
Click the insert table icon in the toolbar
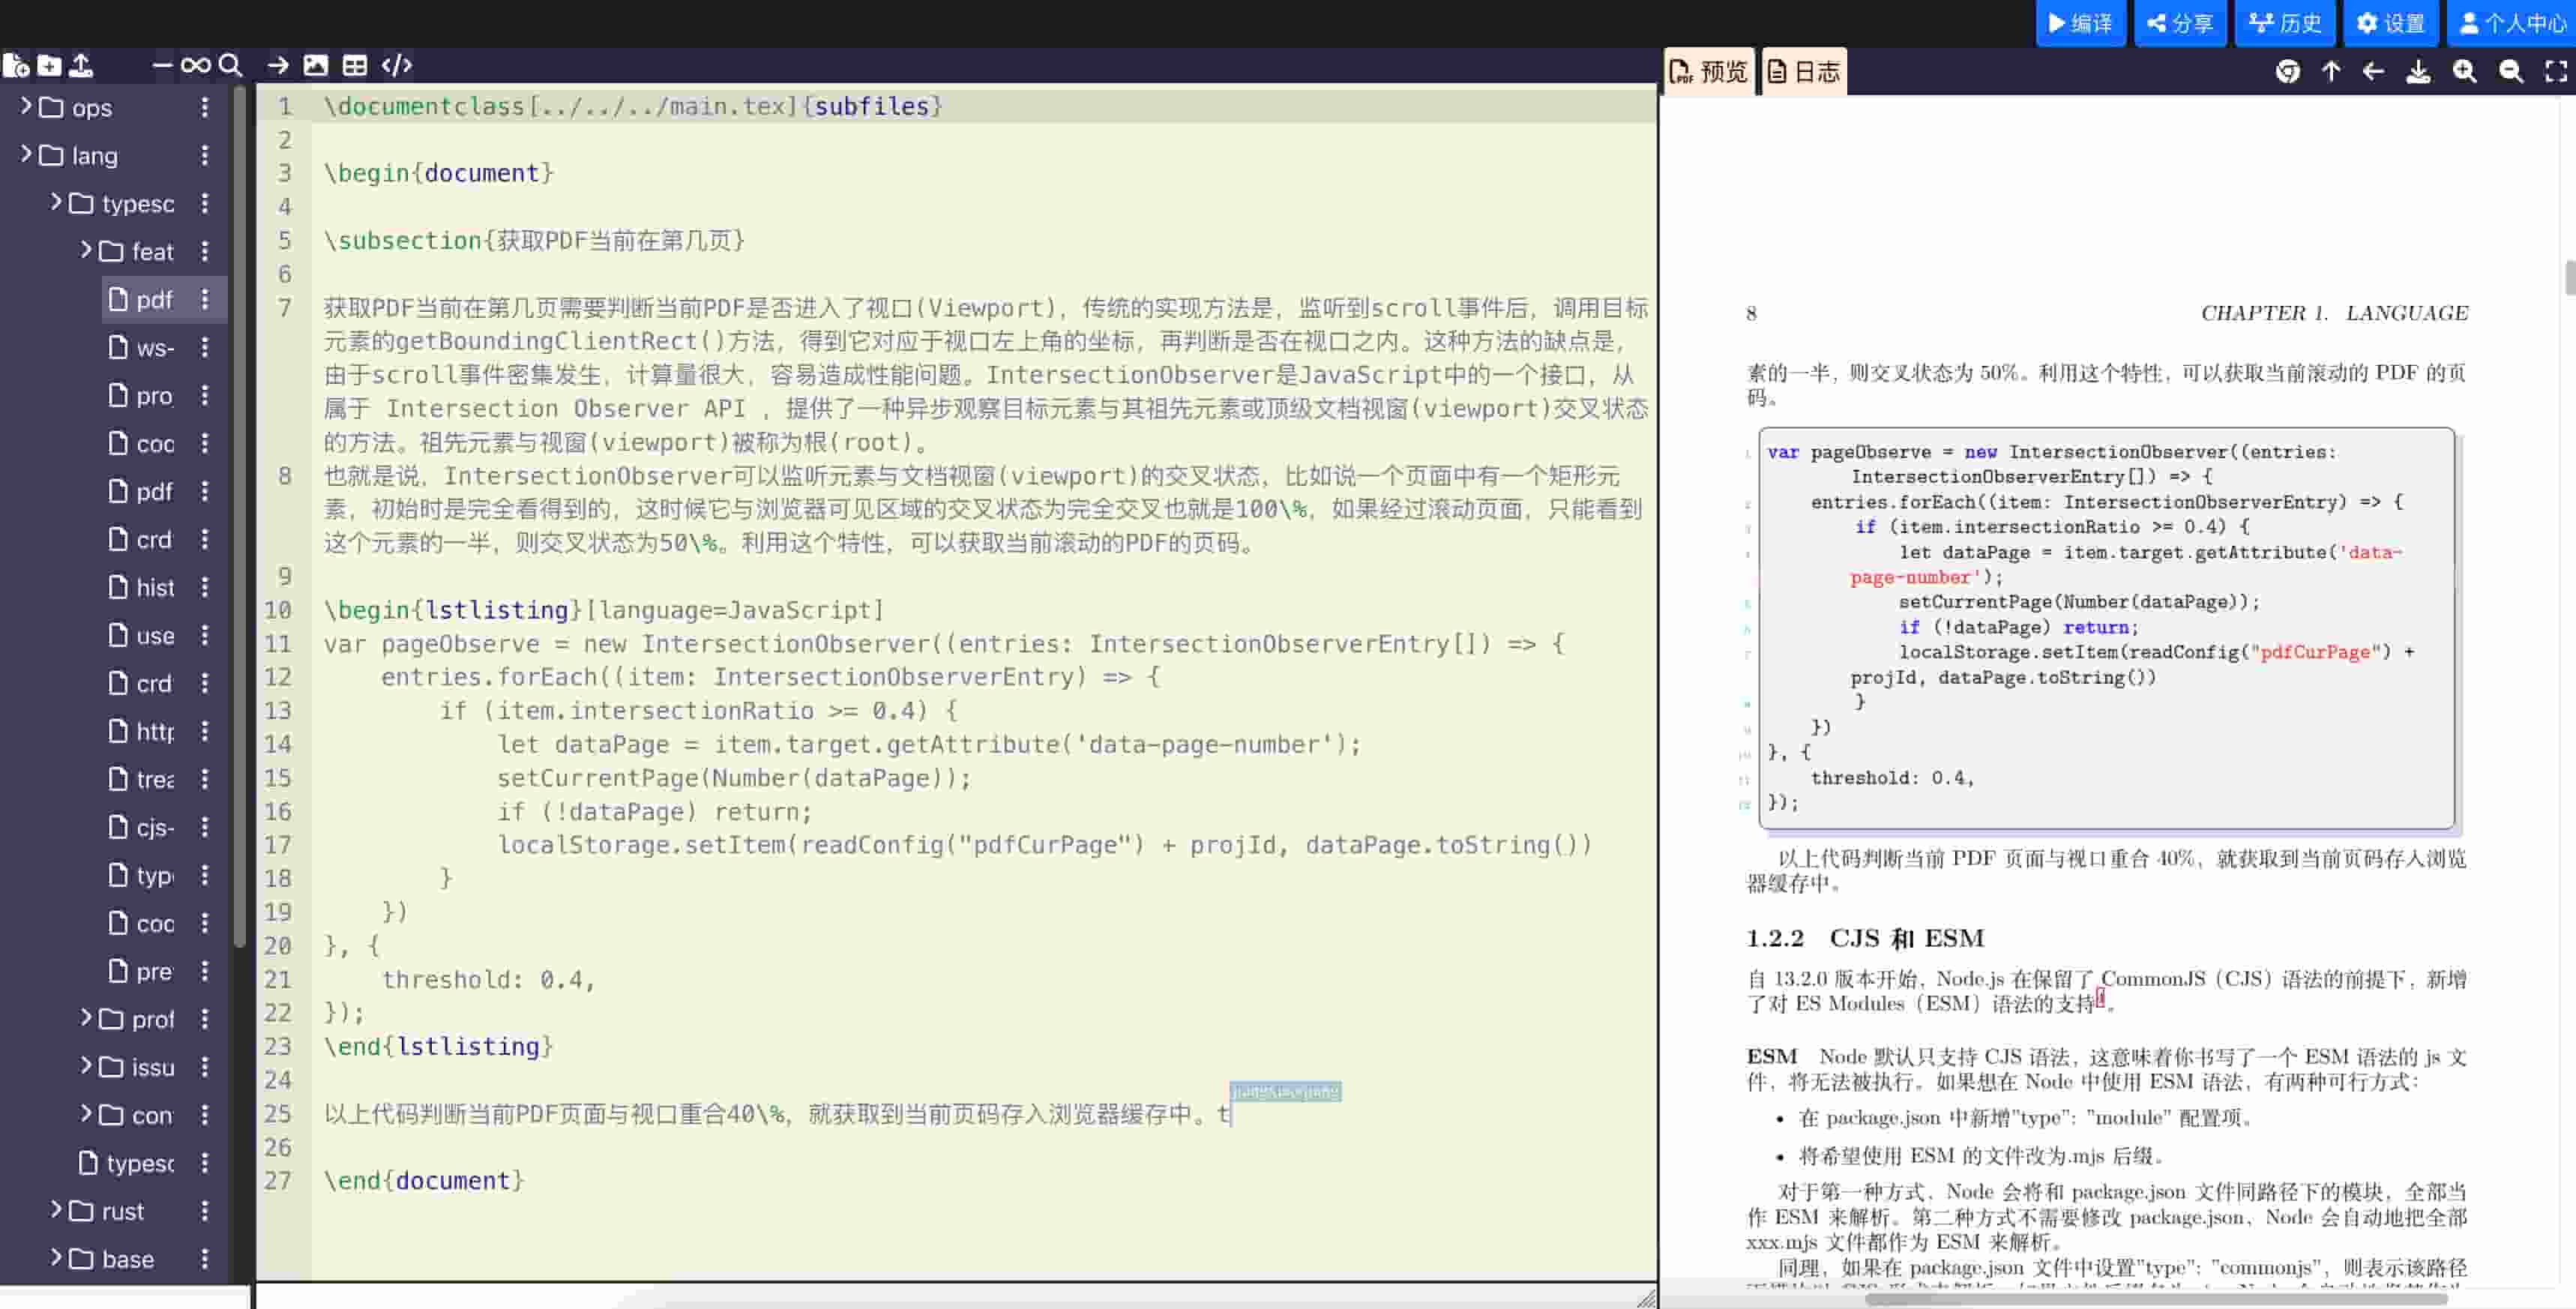point(355,65)
